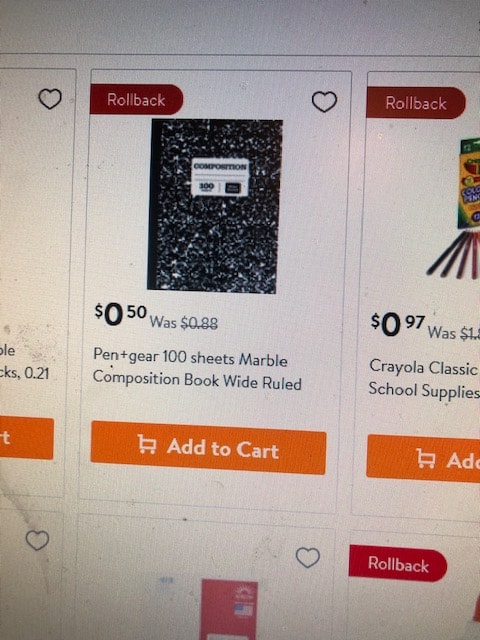Toggle heart on bottom row red notebook card
The width and height of the screenshot is (480, 640).
click(x=308, y=558)
